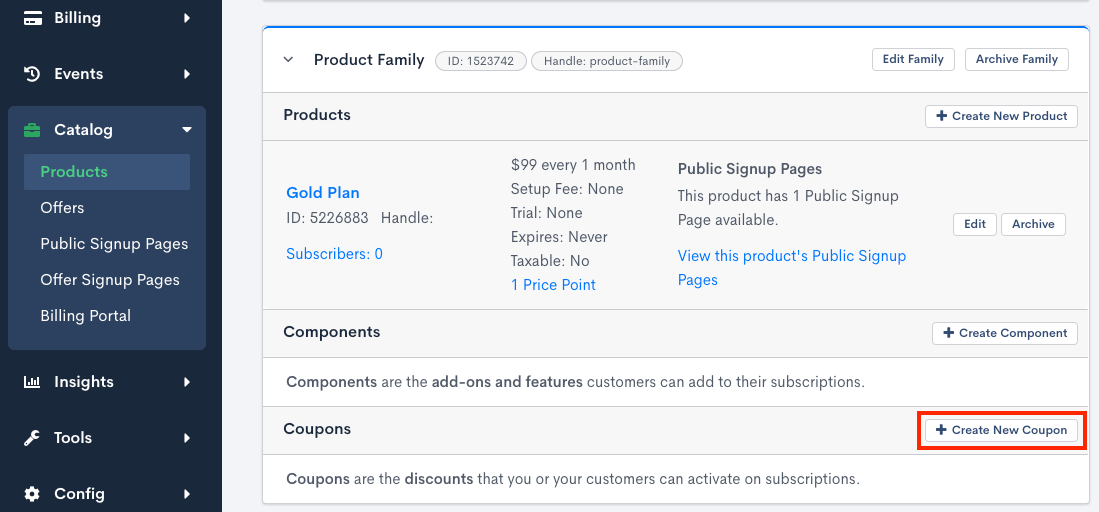Open Billing Portal from sidebar
Viewport: 1099px width, 512px height.
point(85,316)
